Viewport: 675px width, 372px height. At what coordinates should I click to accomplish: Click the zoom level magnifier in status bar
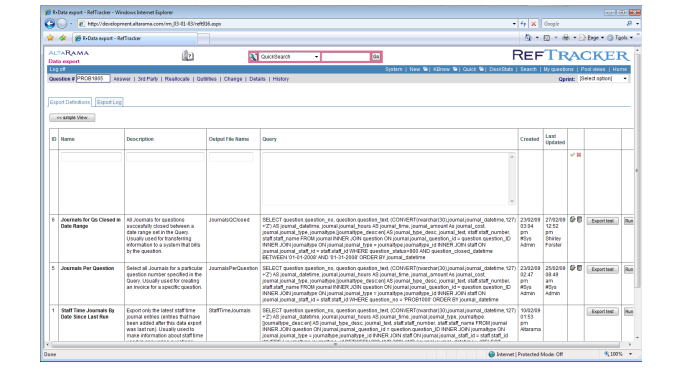tap(607, 354)
